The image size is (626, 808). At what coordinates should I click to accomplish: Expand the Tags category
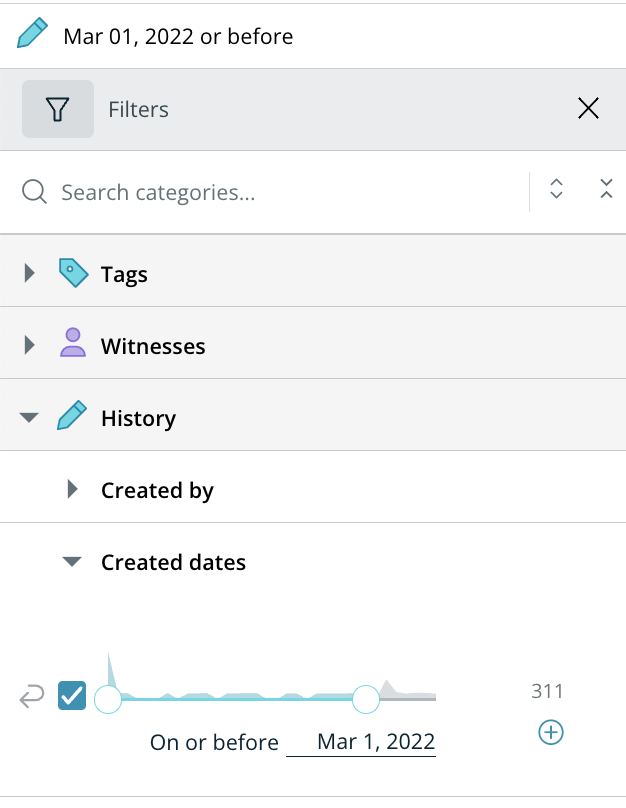coord(29,273)
